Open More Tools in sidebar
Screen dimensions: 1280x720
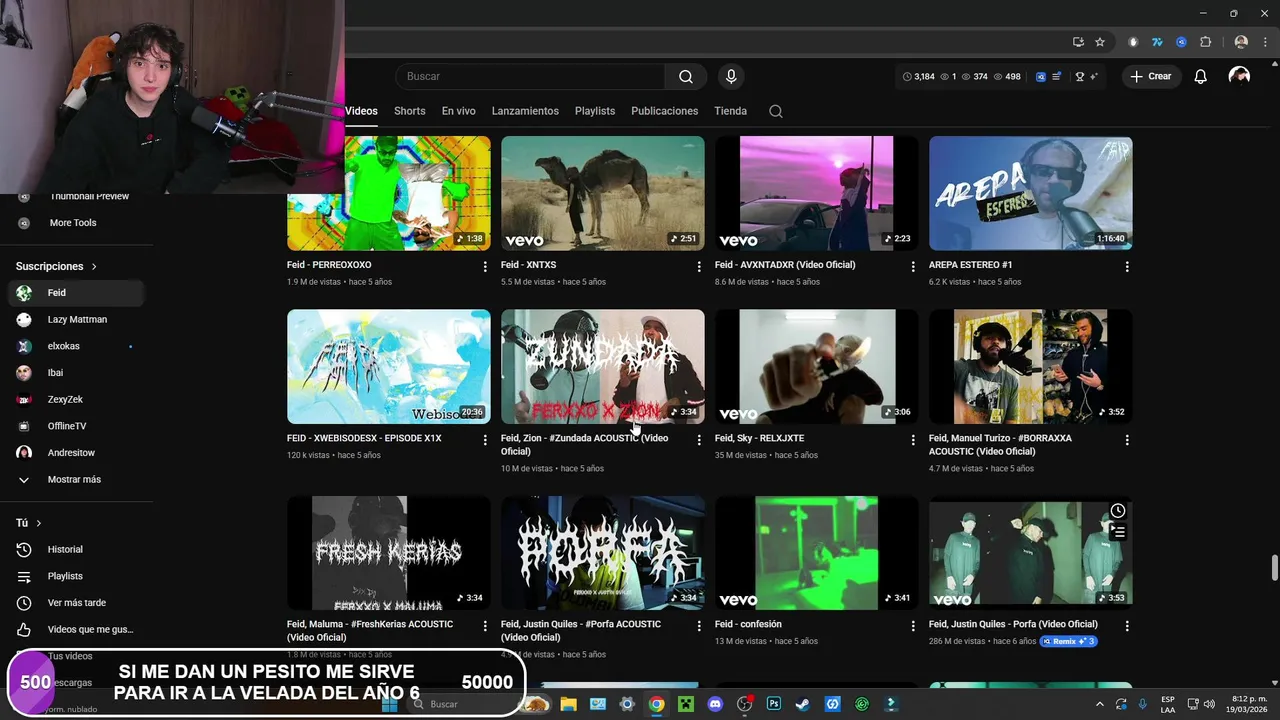pyautogui.click(x=76, y=223)
